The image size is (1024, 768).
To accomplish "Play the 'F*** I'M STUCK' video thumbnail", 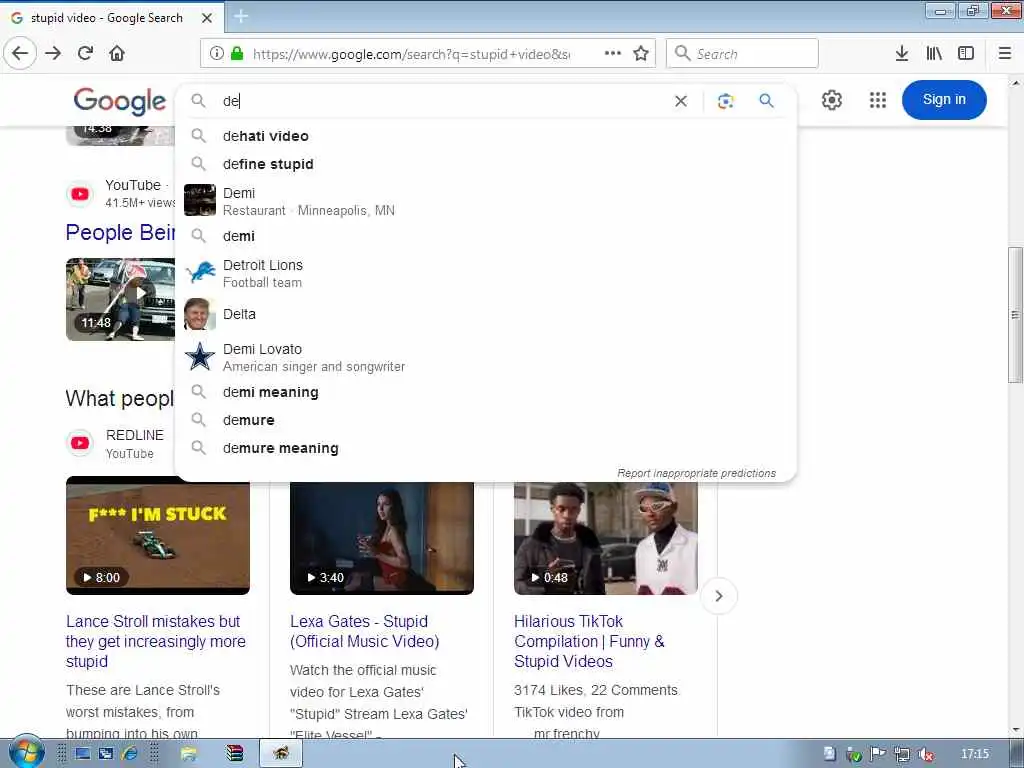I will click(x=157, y=538).
